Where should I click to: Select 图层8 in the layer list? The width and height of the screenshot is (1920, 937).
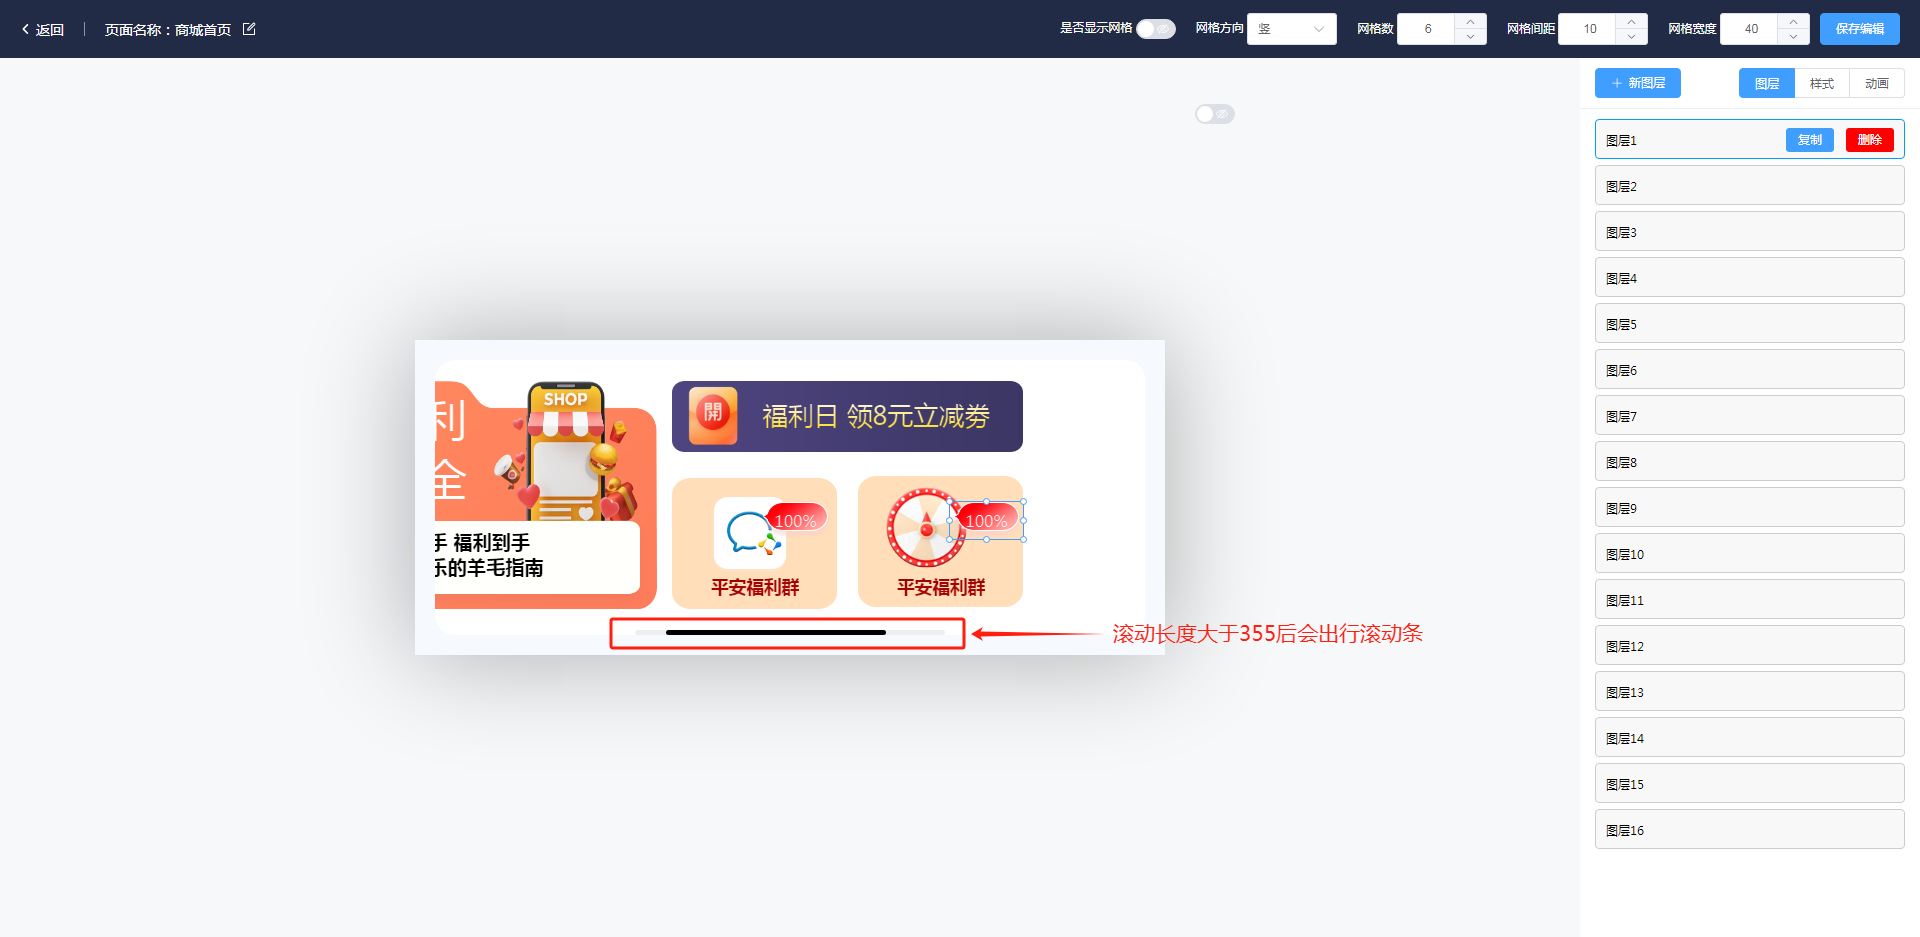coord(1749,463)
